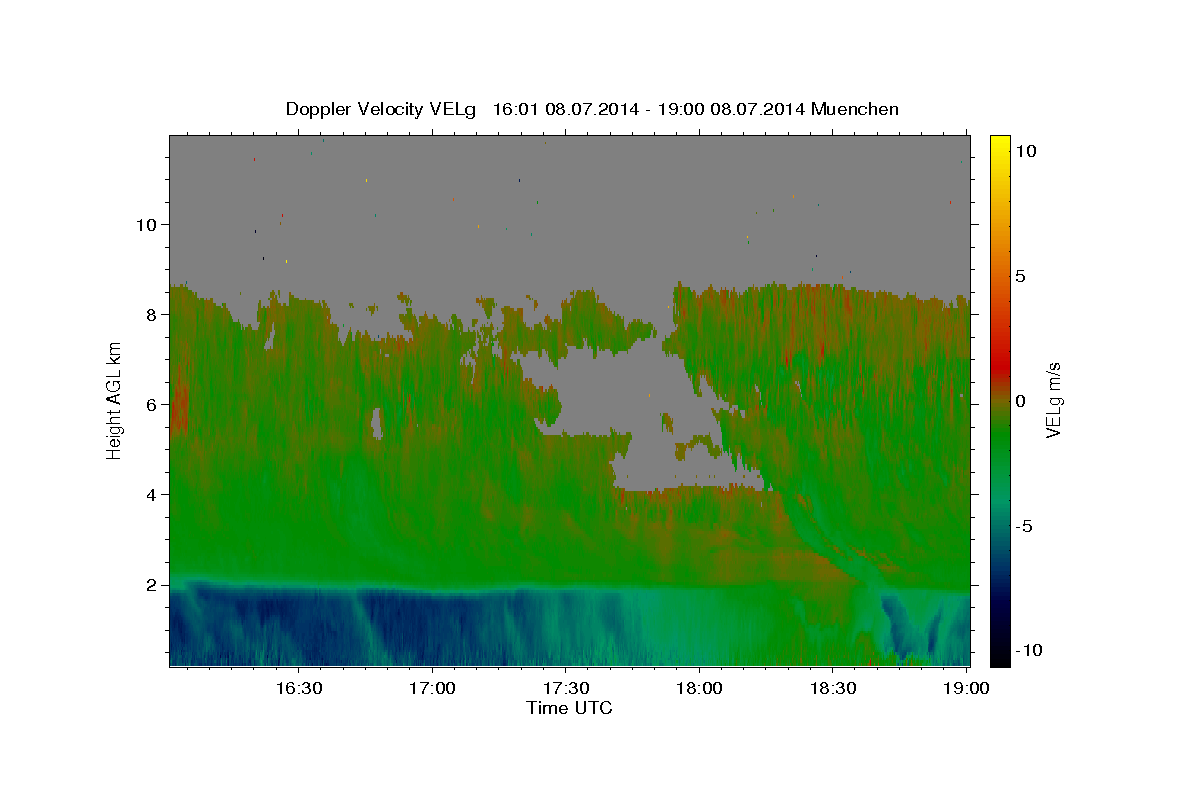This screenshot has width=1200, height=800.
Task: Click the location name "Muenchen" in the title
Action: 855,109
